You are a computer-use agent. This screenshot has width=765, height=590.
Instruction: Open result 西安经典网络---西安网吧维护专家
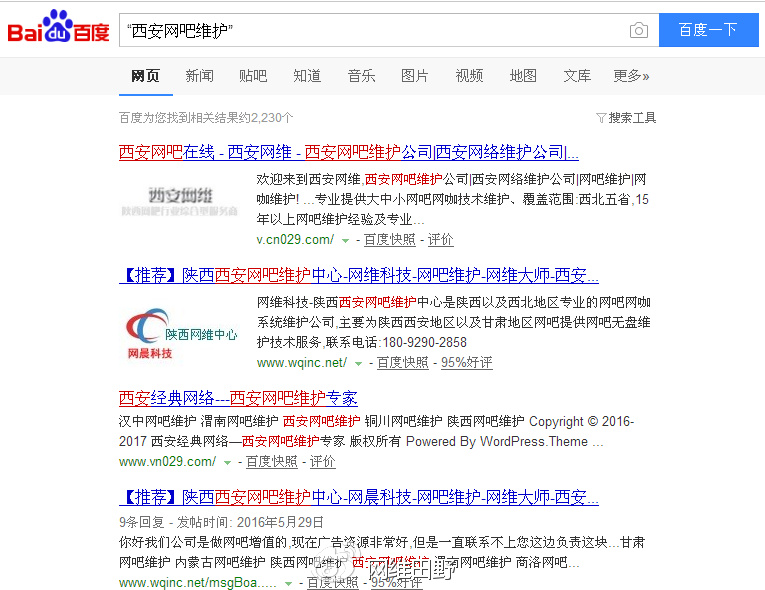coord(238,398)
